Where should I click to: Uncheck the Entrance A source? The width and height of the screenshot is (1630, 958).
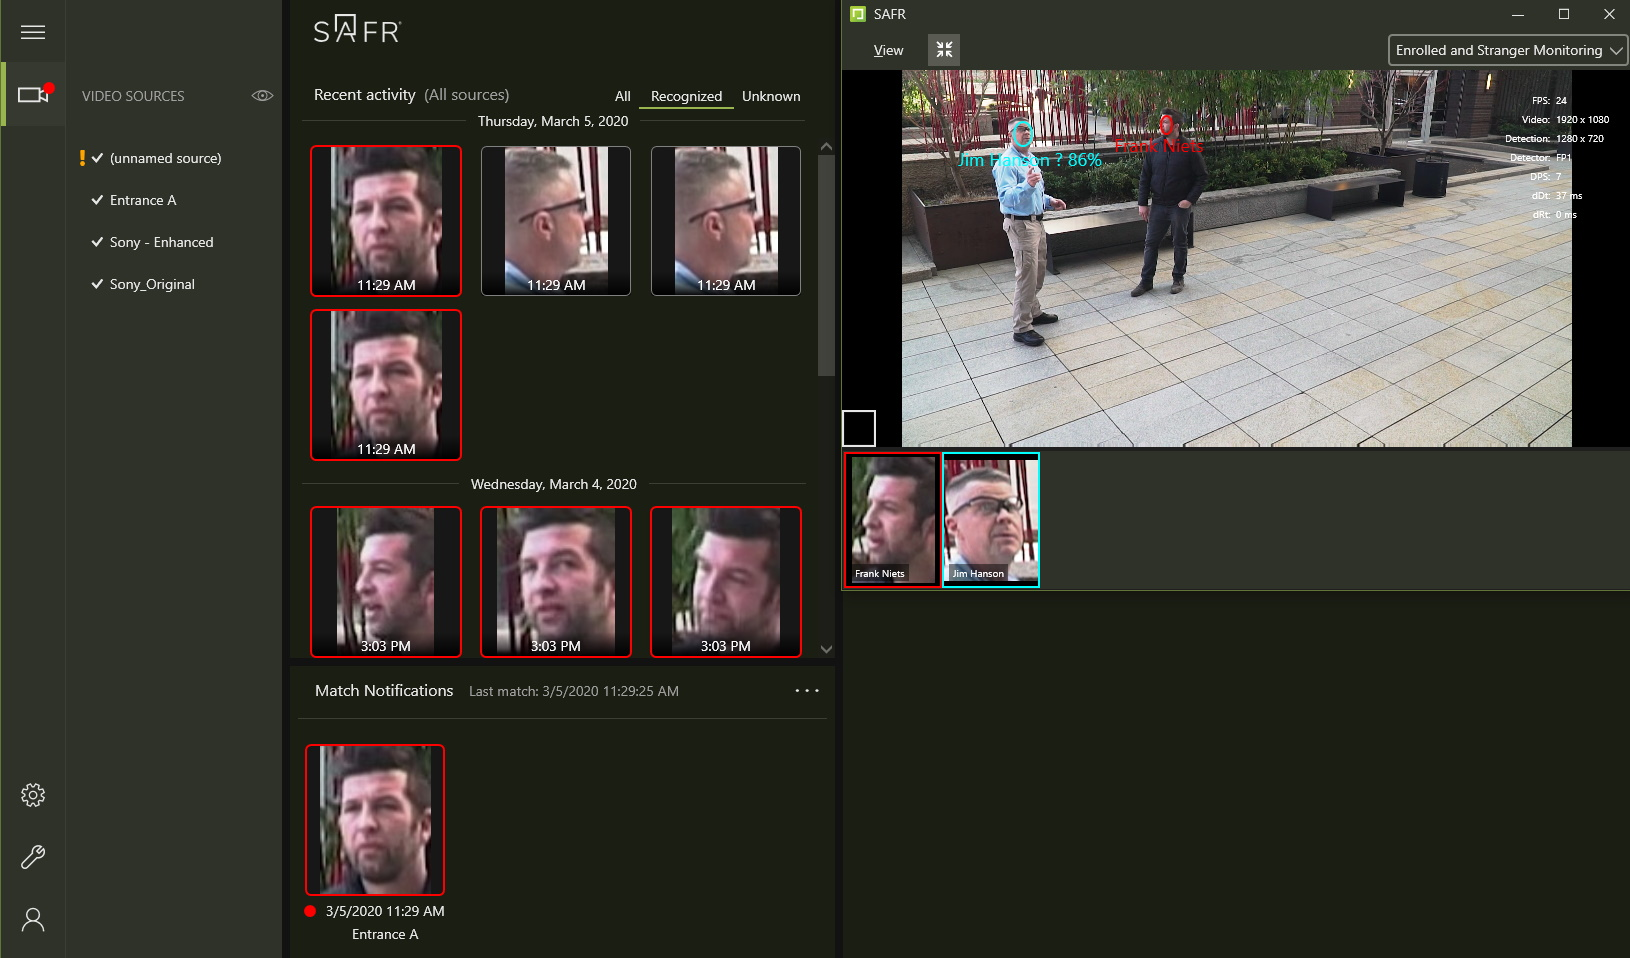97,200
